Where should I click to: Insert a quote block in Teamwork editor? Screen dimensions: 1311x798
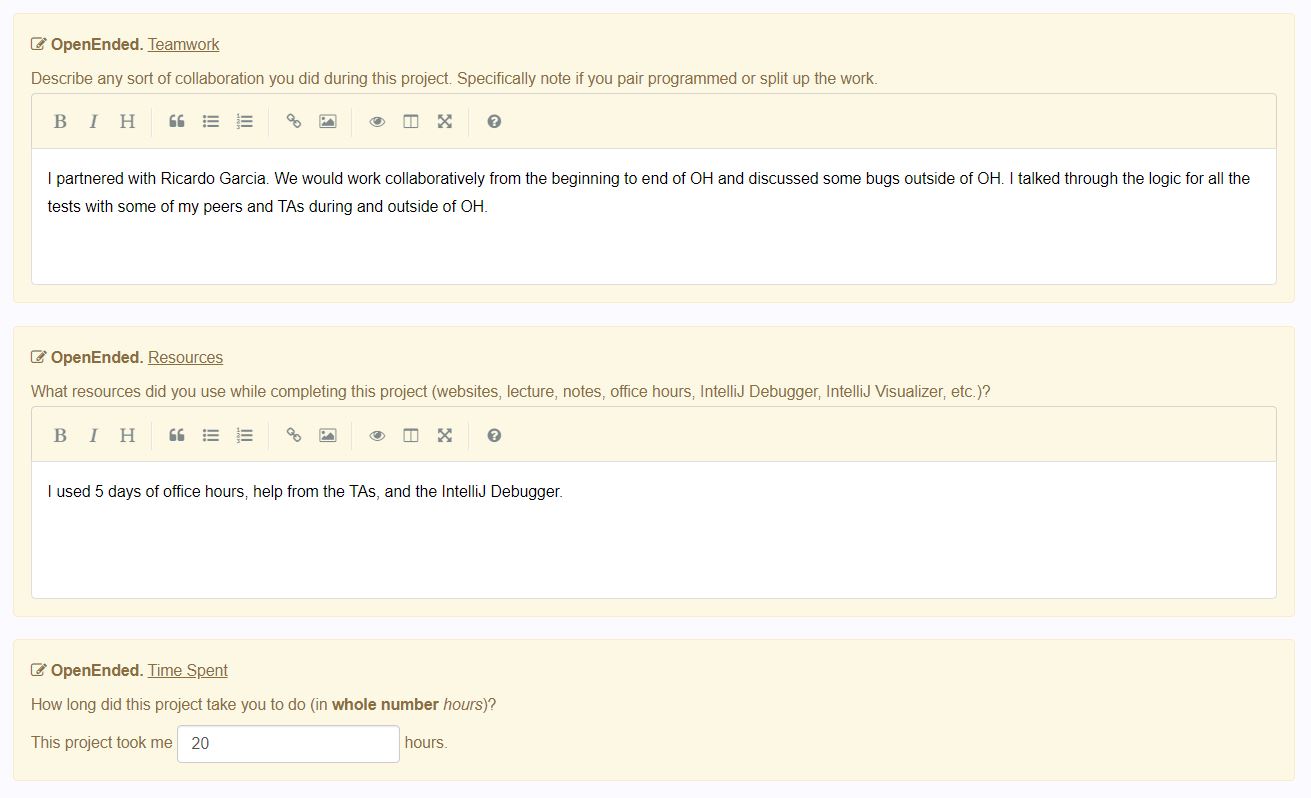pos(177,121)
